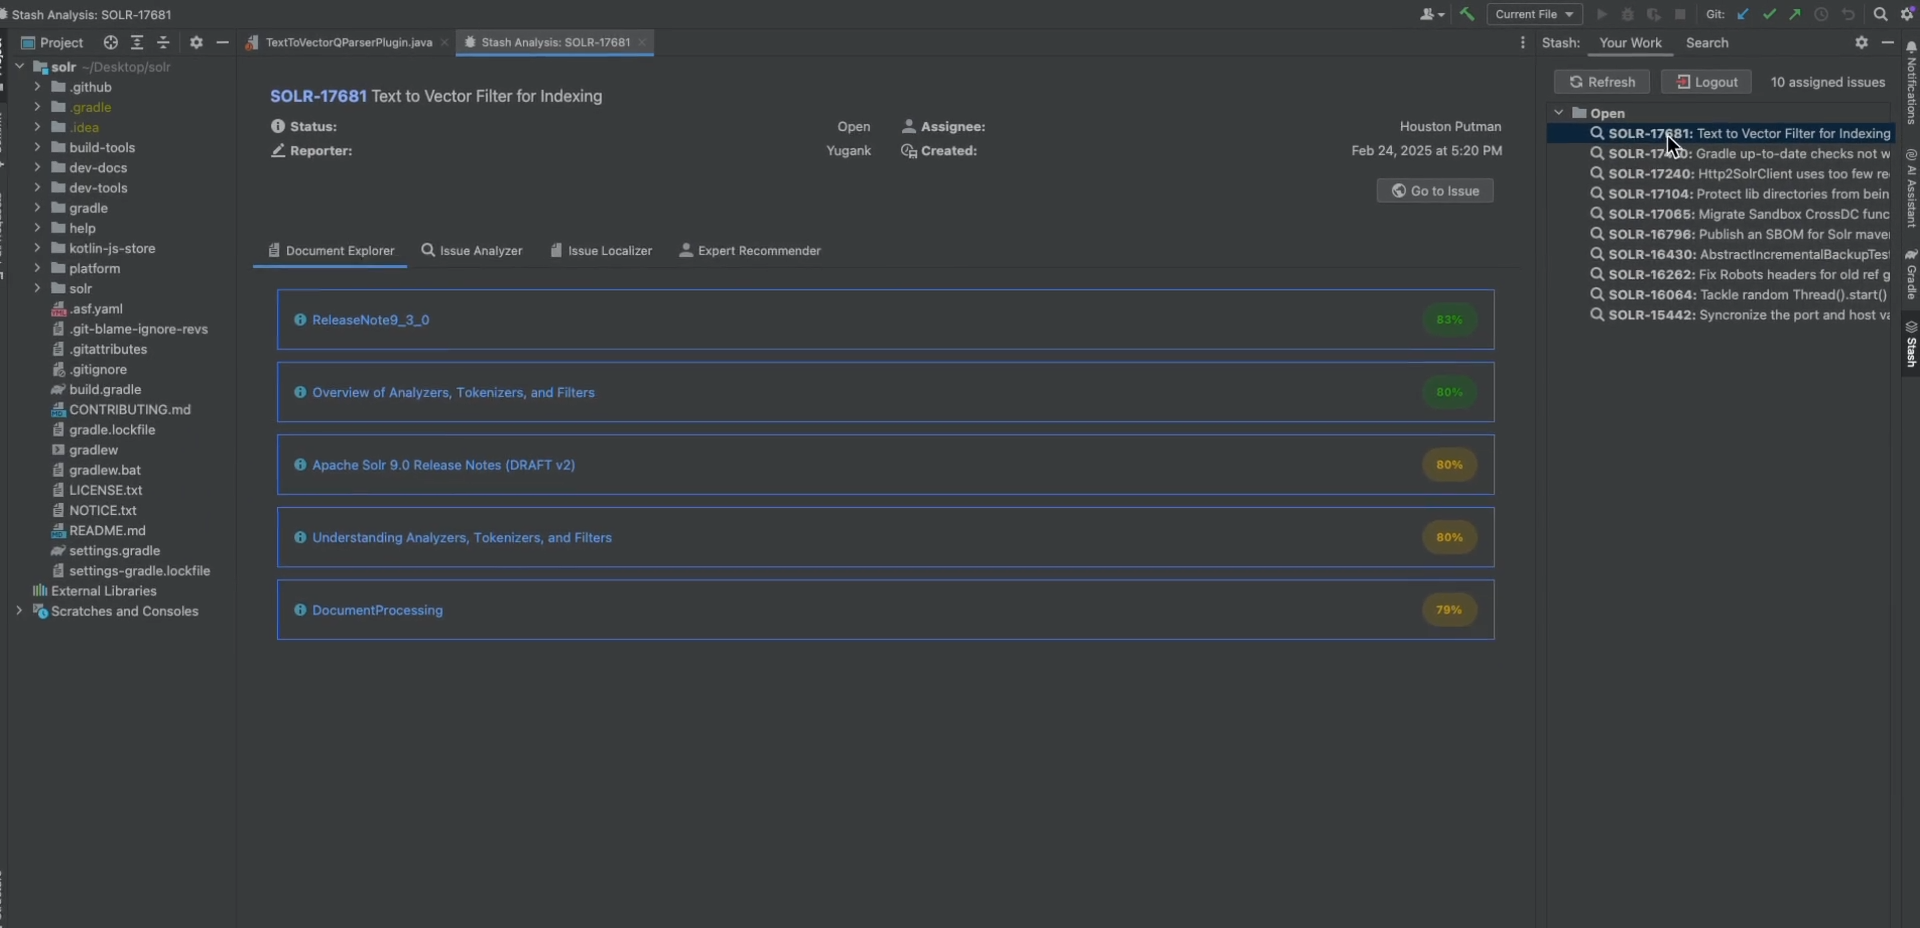1920x928 pixels.
Task: Expand the gradle folder
Action: 37,208
